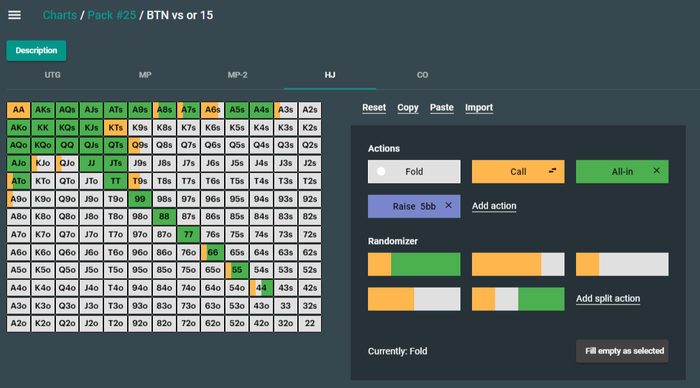Remove the All-in action via its X

pos(656,171)
